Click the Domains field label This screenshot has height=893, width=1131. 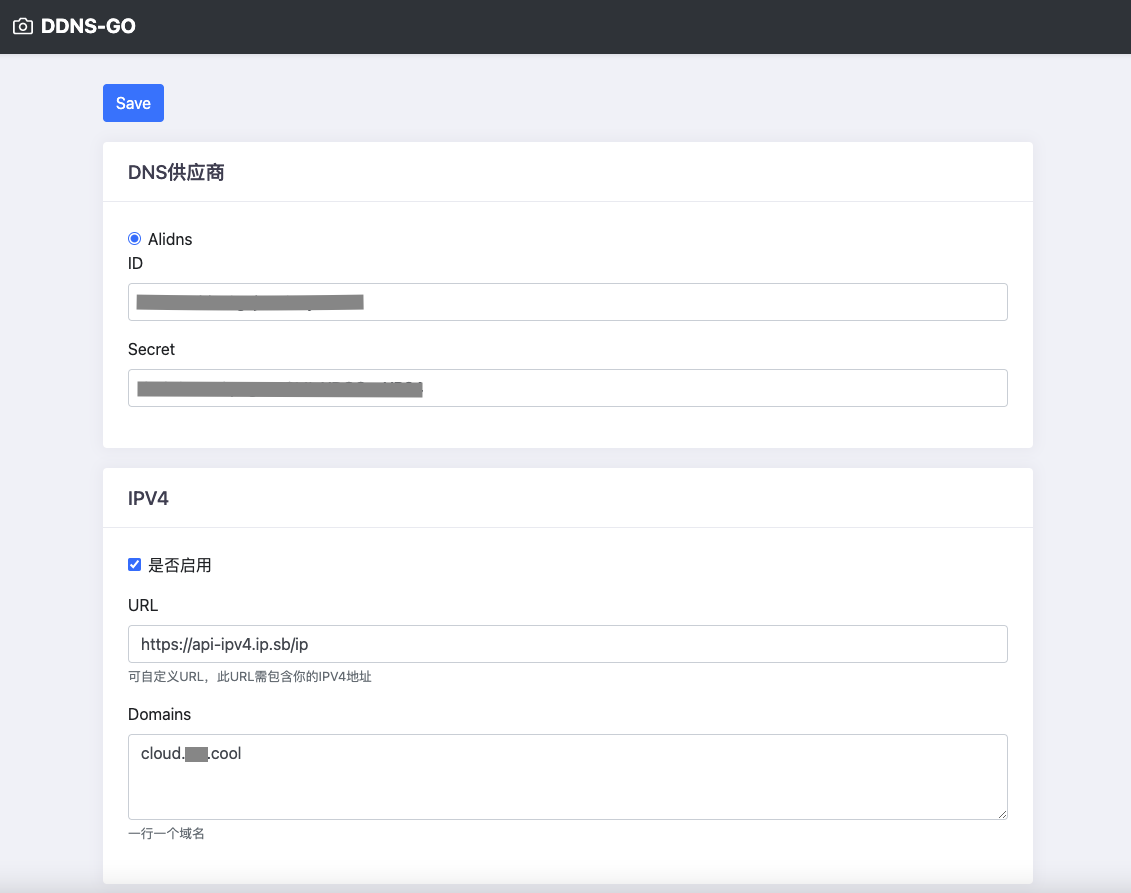159,714
